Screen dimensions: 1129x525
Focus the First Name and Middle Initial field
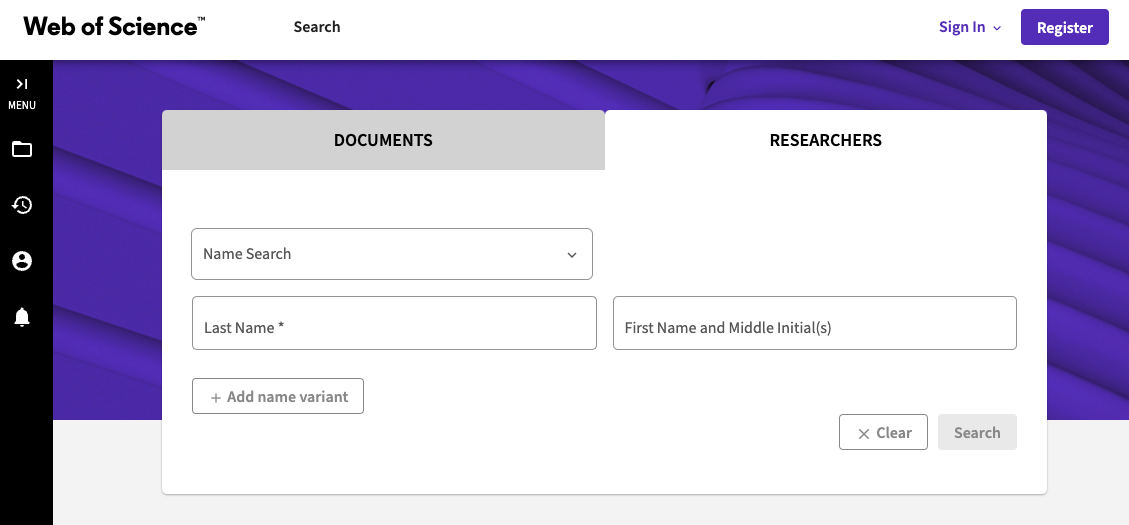(x=815, y=323)
